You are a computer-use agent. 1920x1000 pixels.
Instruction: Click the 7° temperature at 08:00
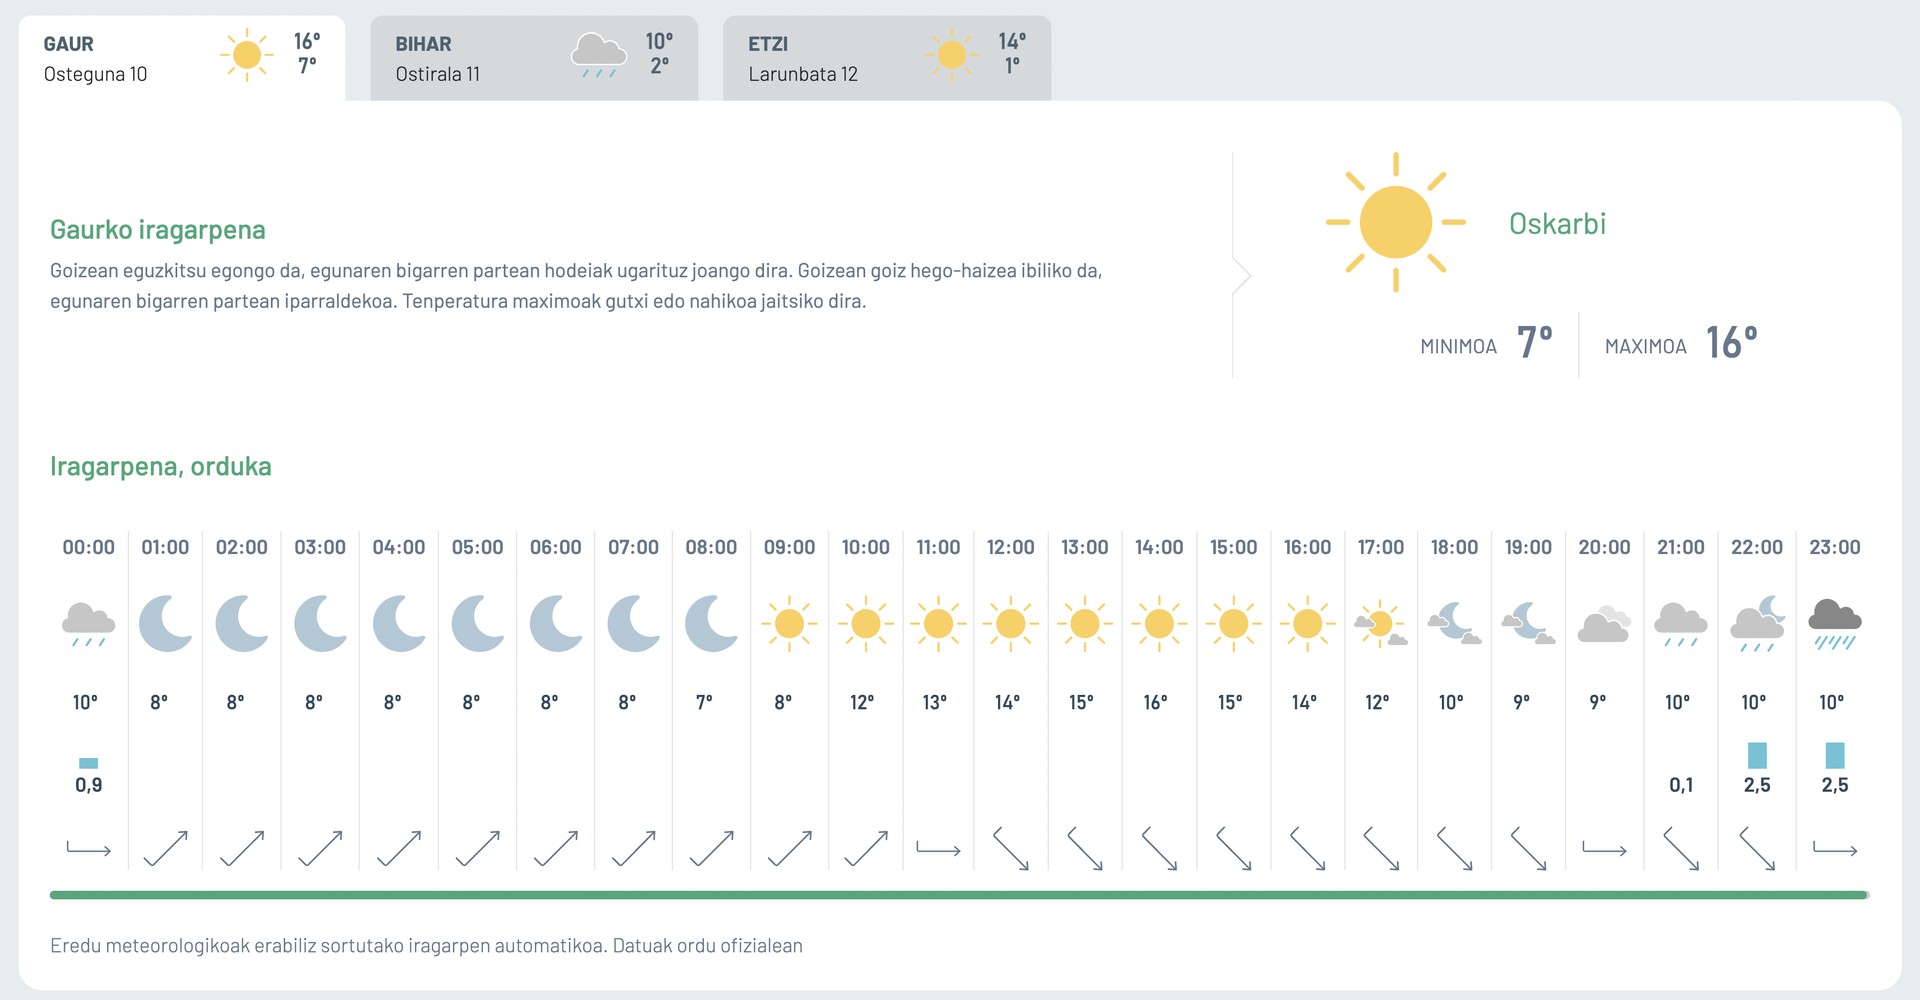(x=704, y=702)
